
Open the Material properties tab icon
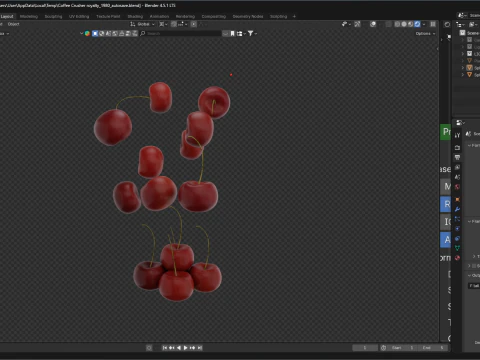click(457, 258)
